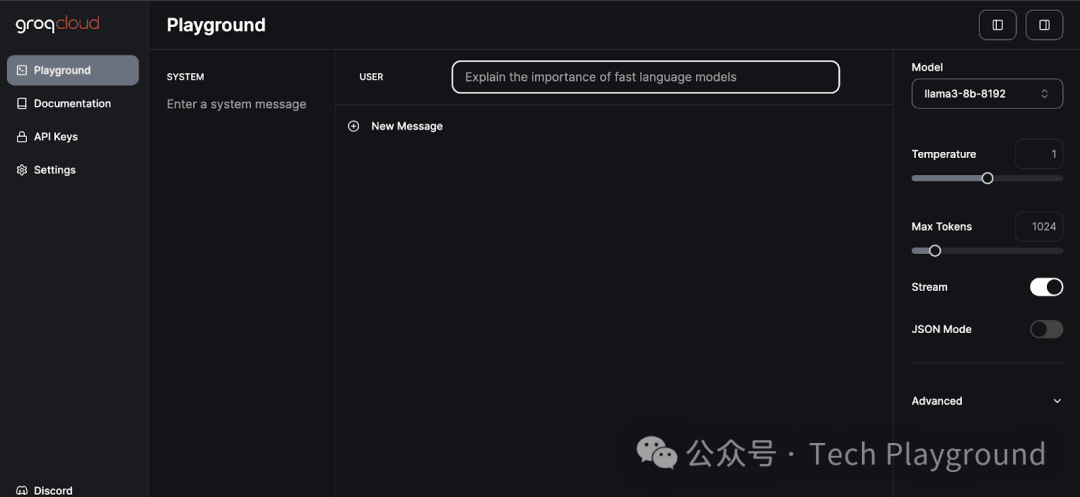The image size is (1080, 497).
Task: Open Documentation from the sidebar
Action: click(73, 103)
